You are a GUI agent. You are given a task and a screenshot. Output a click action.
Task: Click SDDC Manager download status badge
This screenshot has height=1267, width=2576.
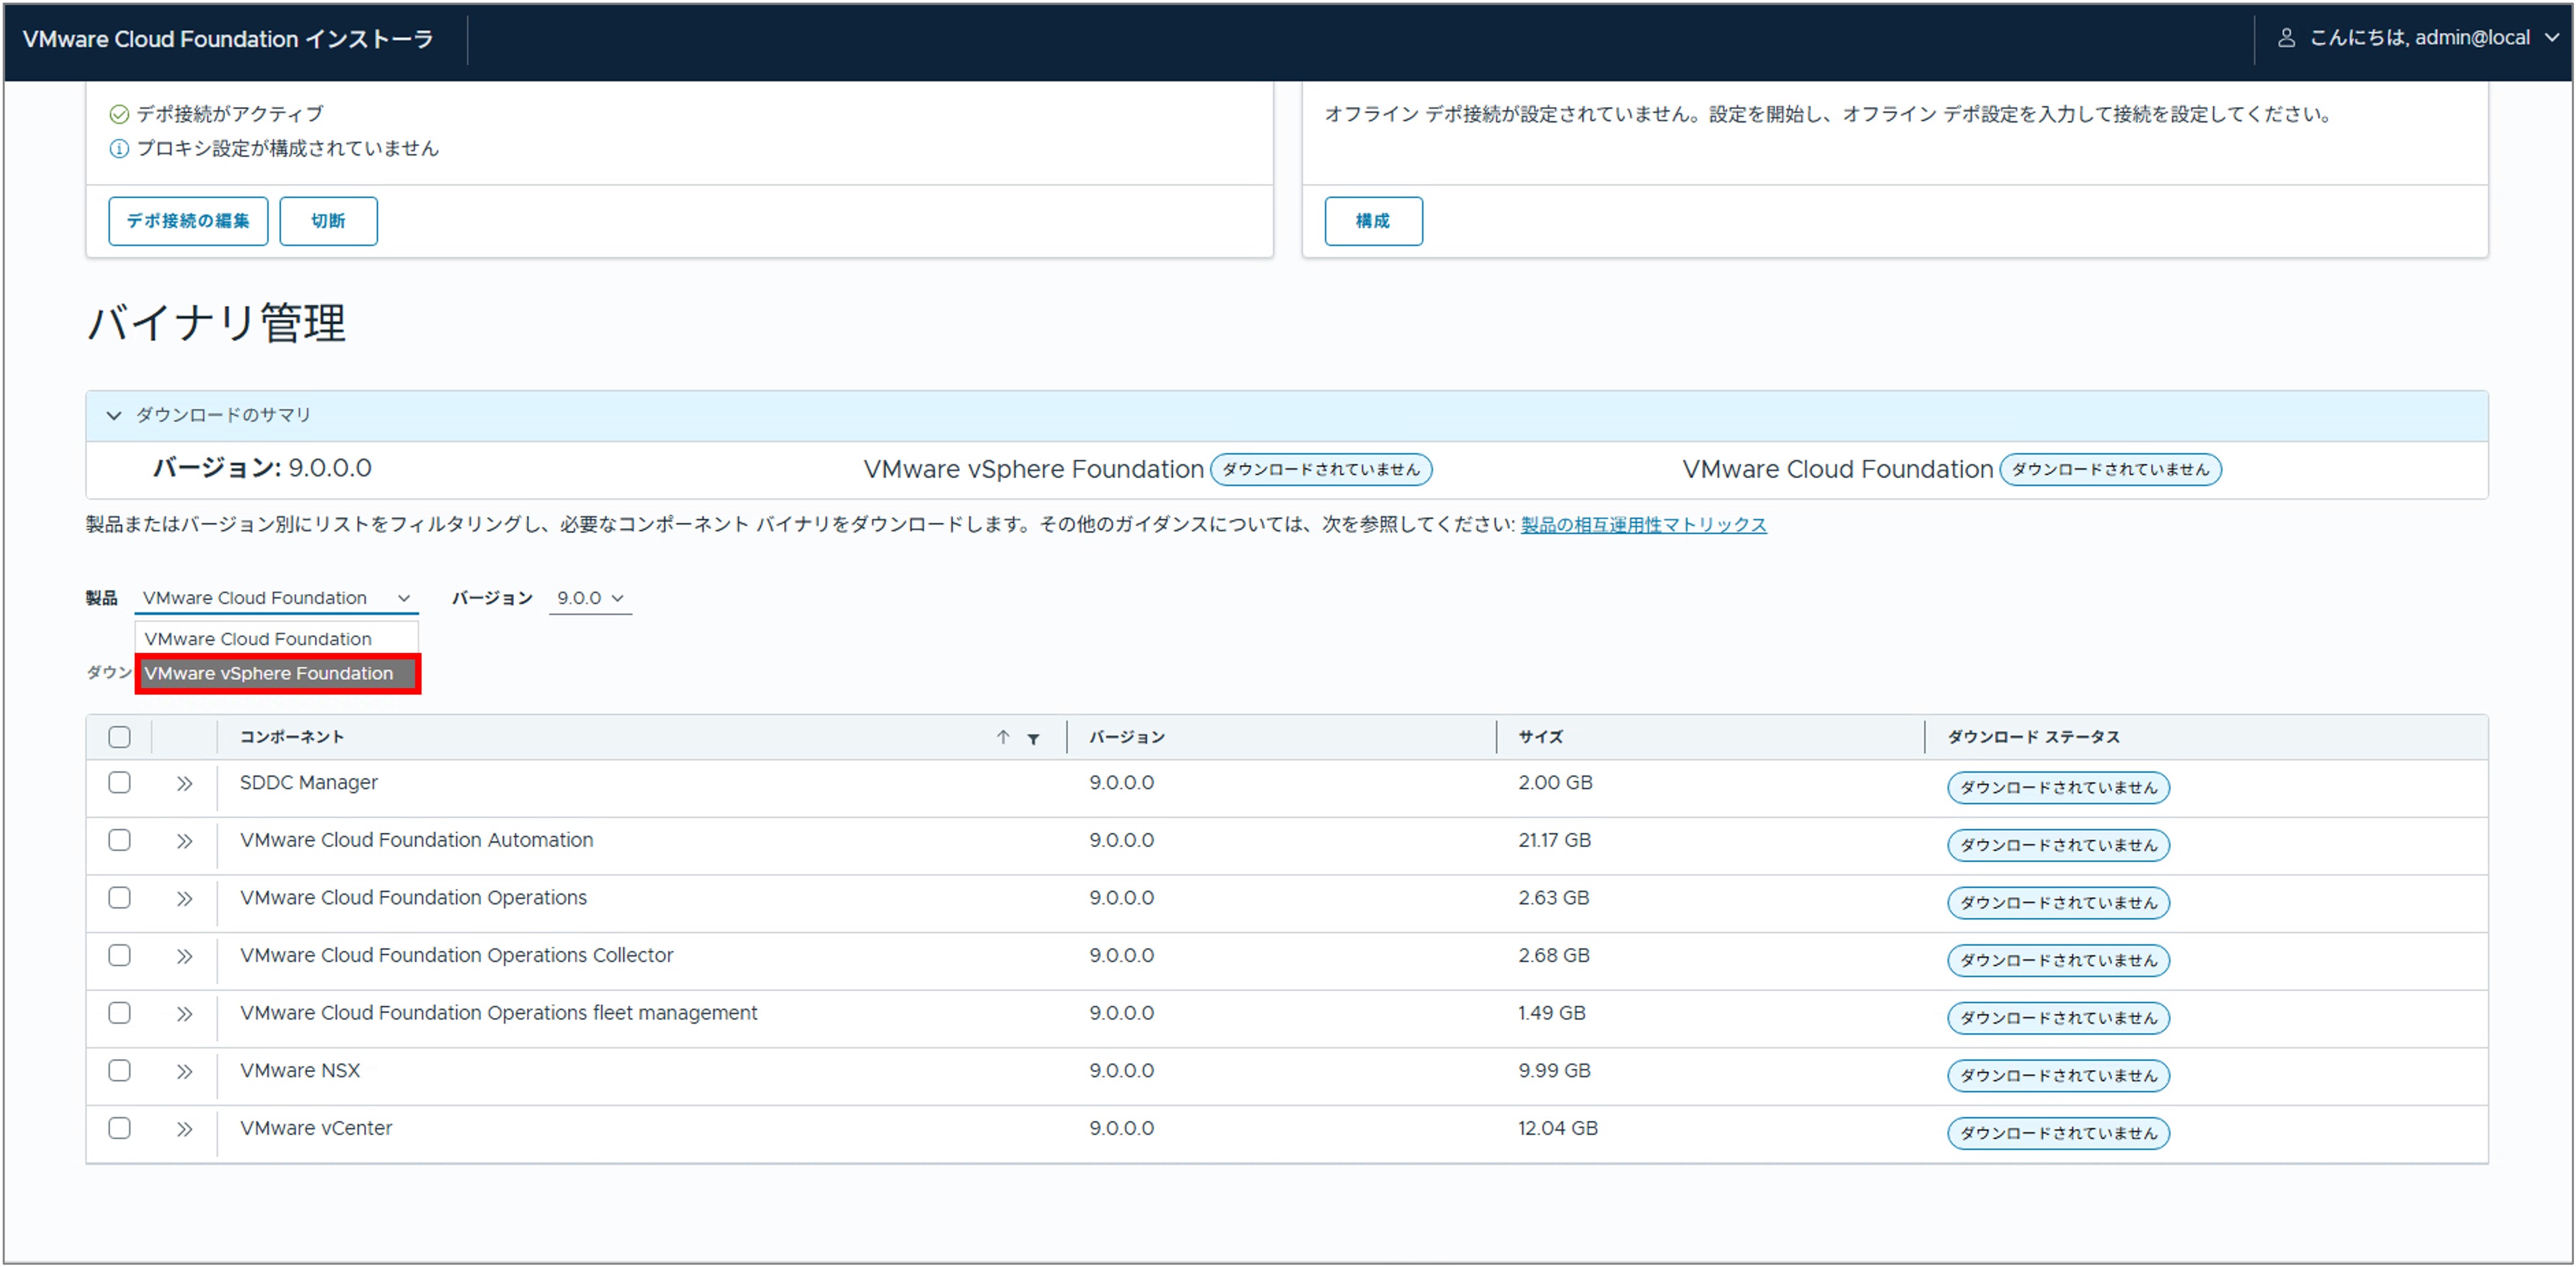pyautogui.click(x=2058, y=788)
